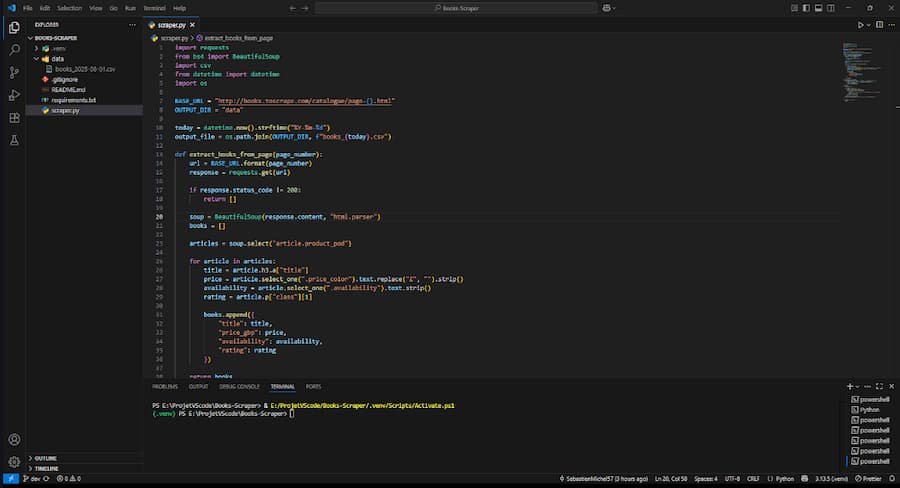Screen dimensions: 900x488
Task: Open the Run and Debug view
Action: 14,95
